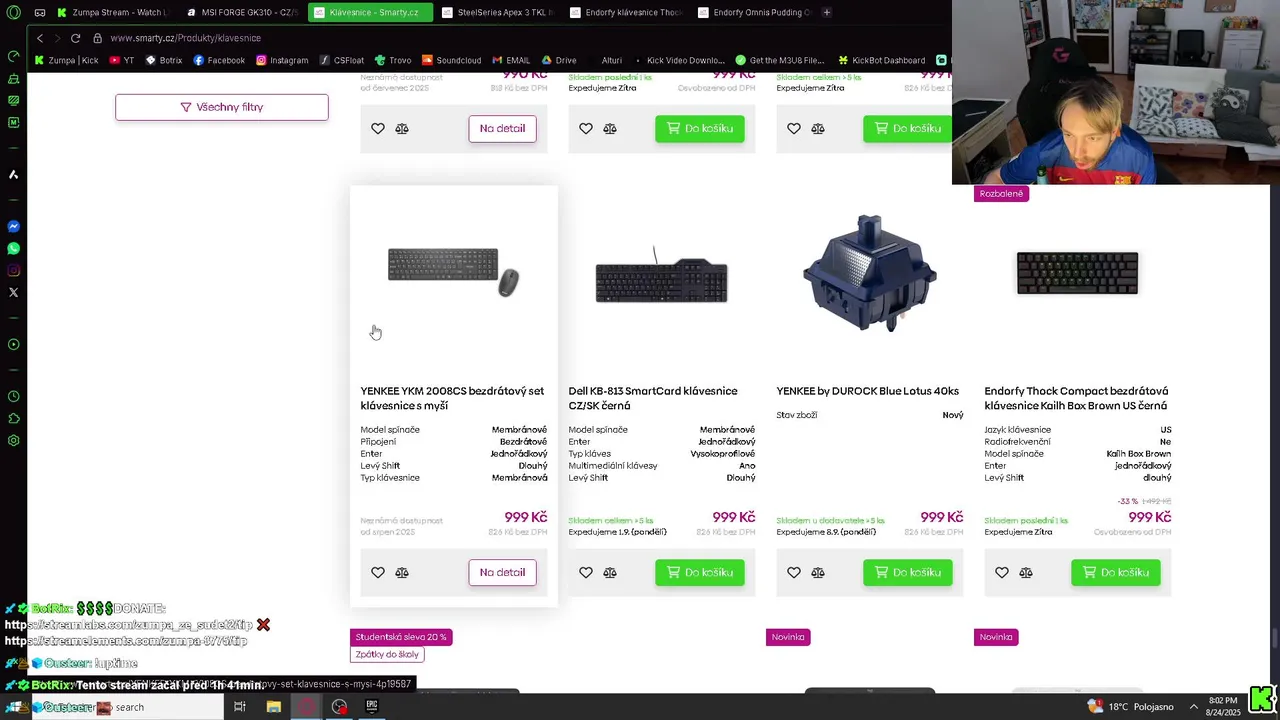Select the Klávesnice - Smarty.cz tab
1280x720 pixels.
371,12
